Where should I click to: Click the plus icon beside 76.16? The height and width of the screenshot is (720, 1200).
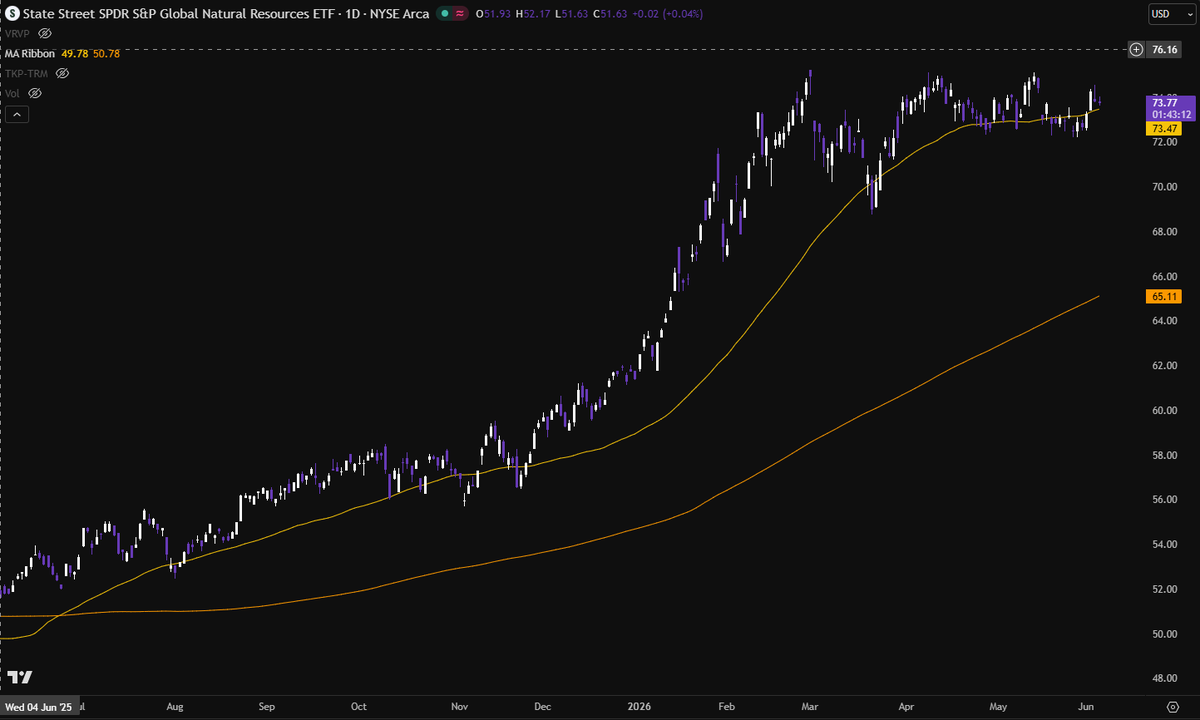click(x=1135, y=49)
